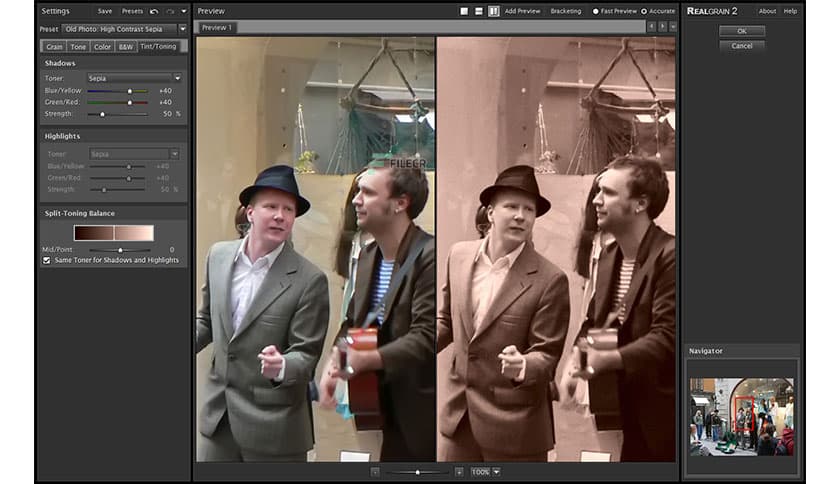
Task: Open the 100% zoom level dropdown
Action: point(496,472)
